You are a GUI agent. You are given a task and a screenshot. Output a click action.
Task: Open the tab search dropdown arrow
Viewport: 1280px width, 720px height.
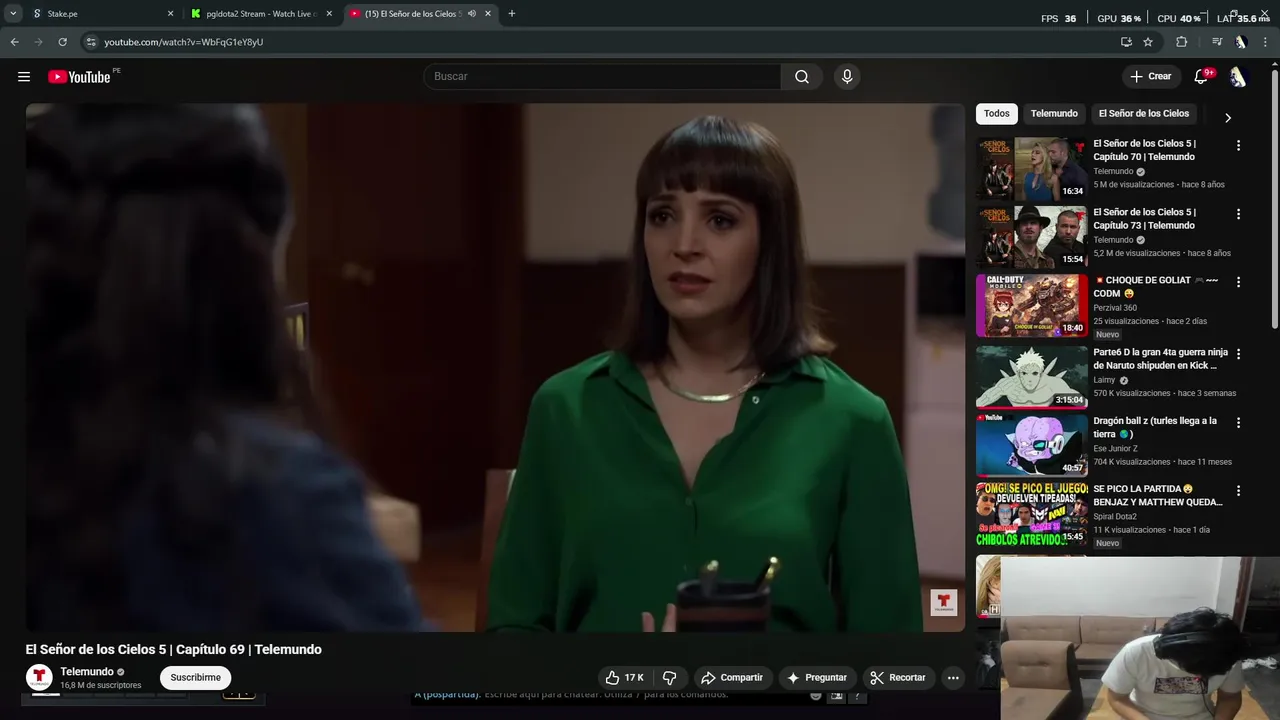pyautogui.click(x=13, y=14)
